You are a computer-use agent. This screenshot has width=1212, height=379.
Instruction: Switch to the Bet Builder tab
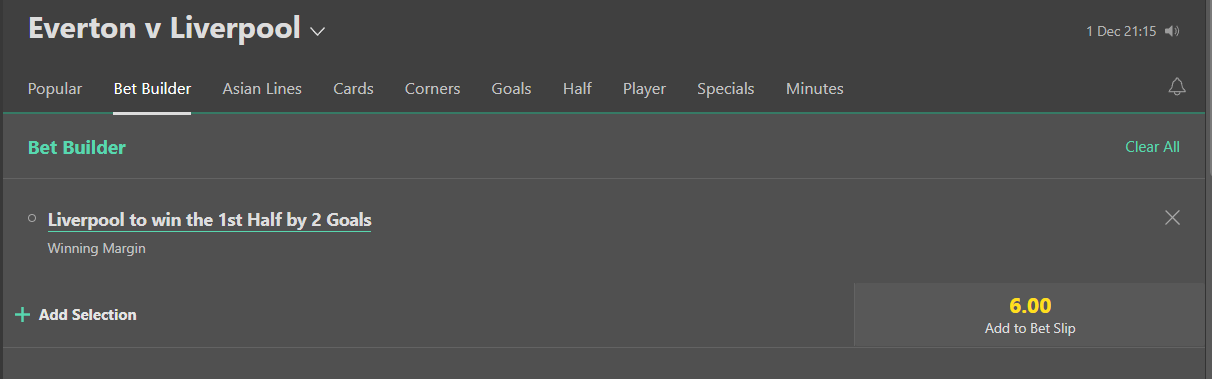click(x=152, y=89)
